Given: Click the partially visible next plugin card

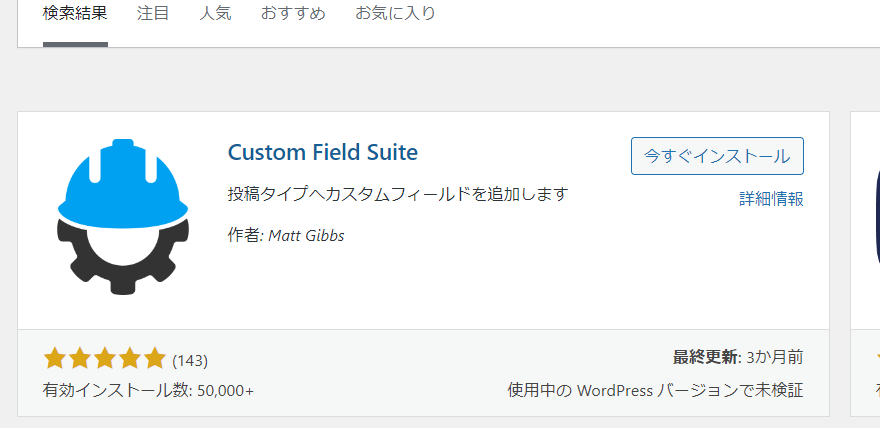Looking at the screenshot, I should pyautogui.click(x=865, y=264).
